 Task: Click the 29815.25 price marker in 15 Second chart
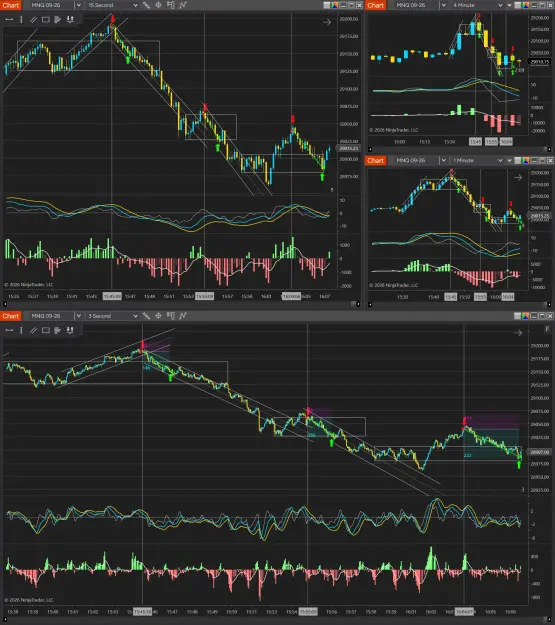(348, 148)
